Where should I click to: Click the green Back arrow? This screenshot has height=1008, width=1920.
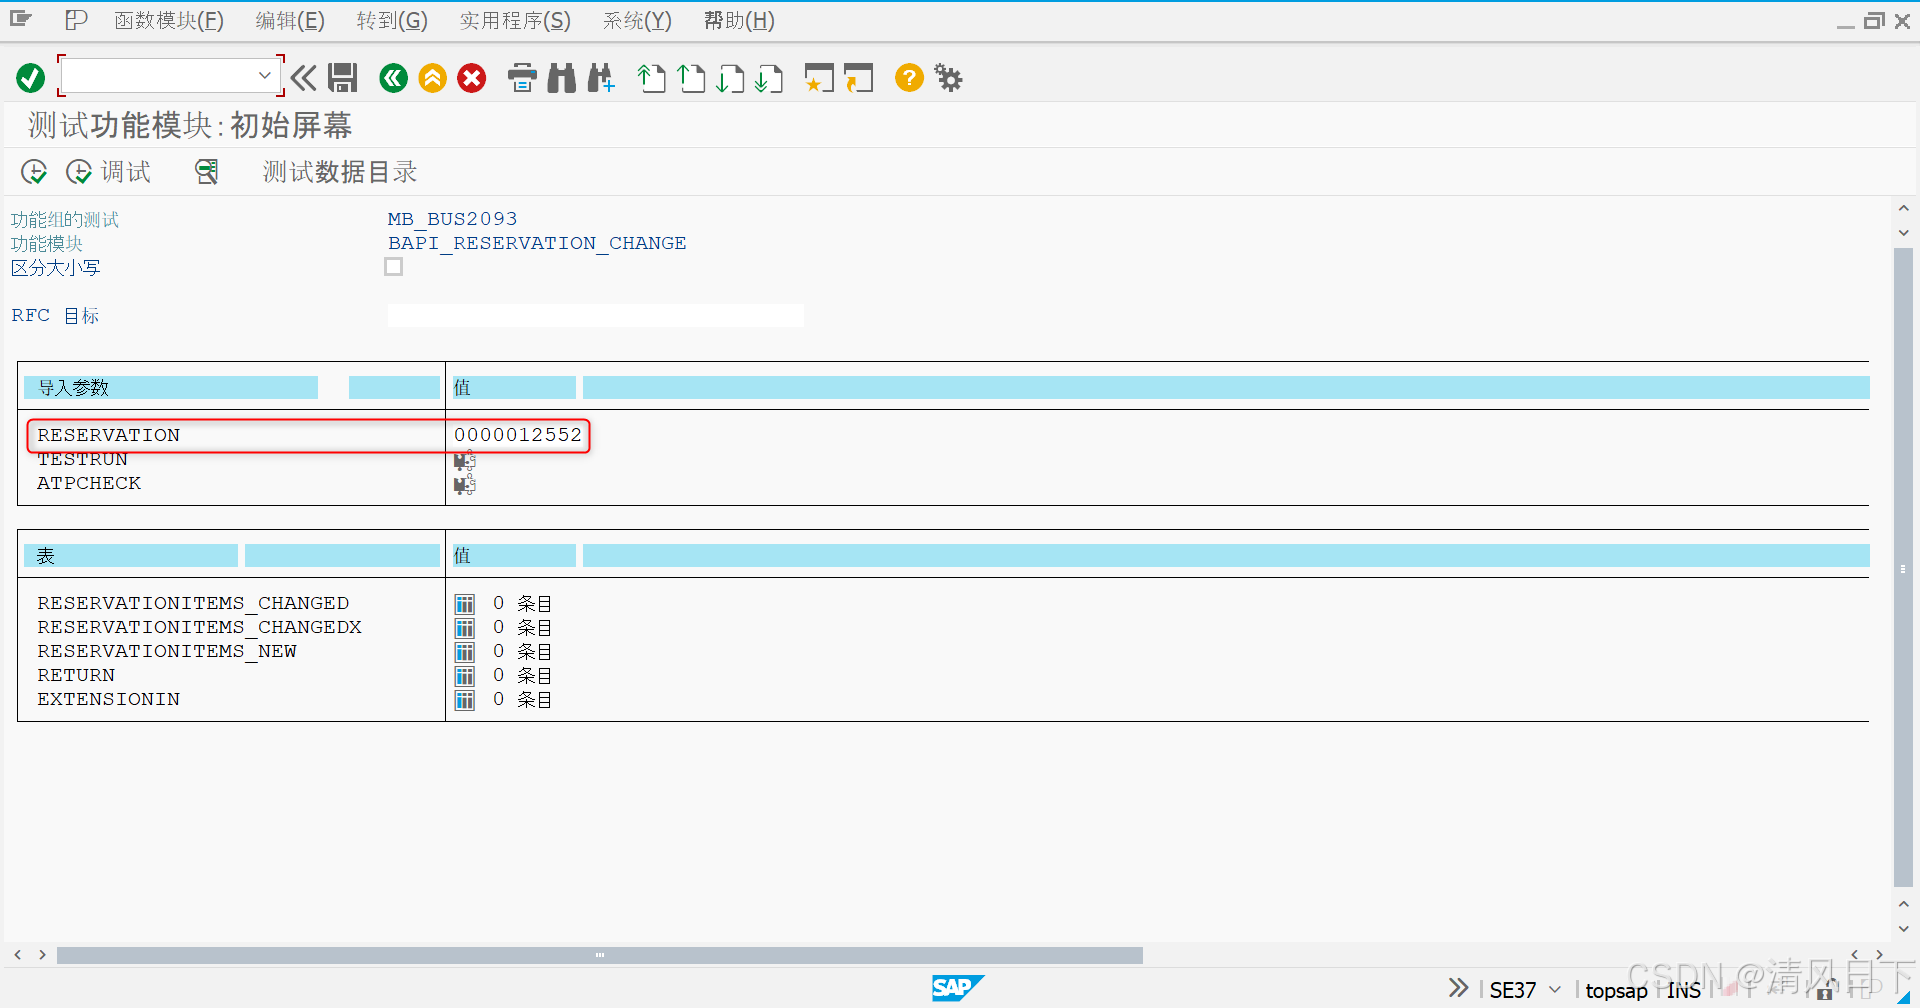point(393,78)
